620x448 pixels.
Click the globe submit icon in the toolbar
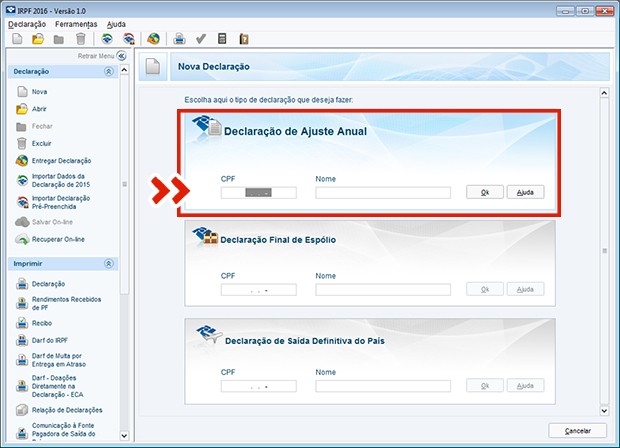153,39
